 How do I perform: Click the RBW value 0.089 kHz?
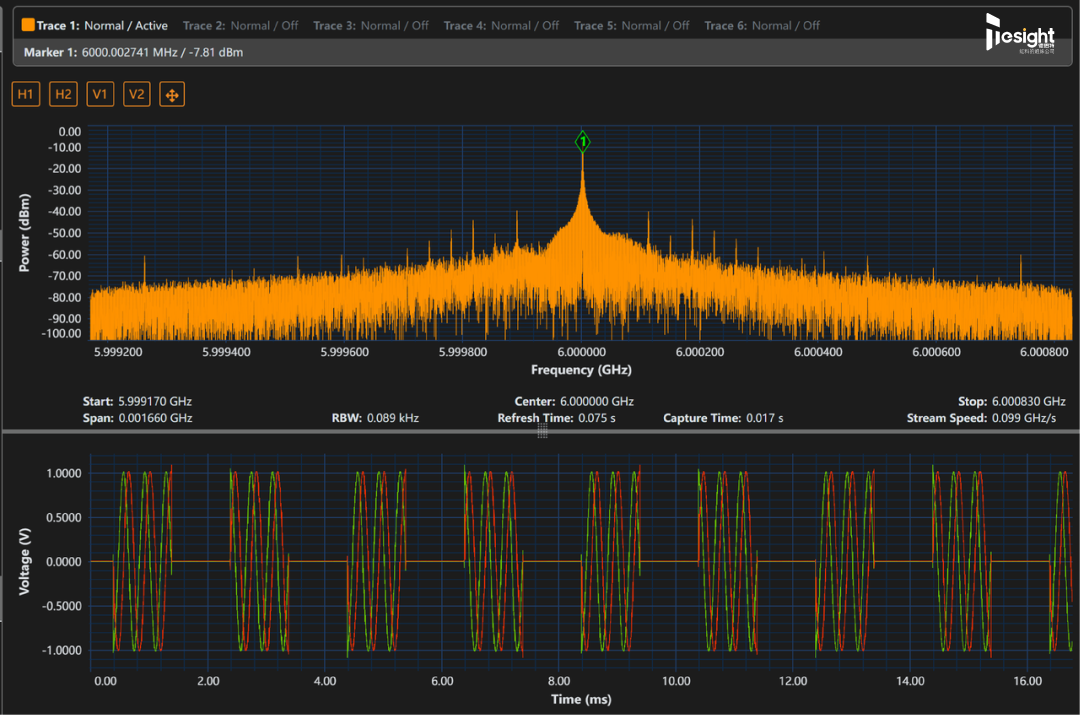[393, 418]
